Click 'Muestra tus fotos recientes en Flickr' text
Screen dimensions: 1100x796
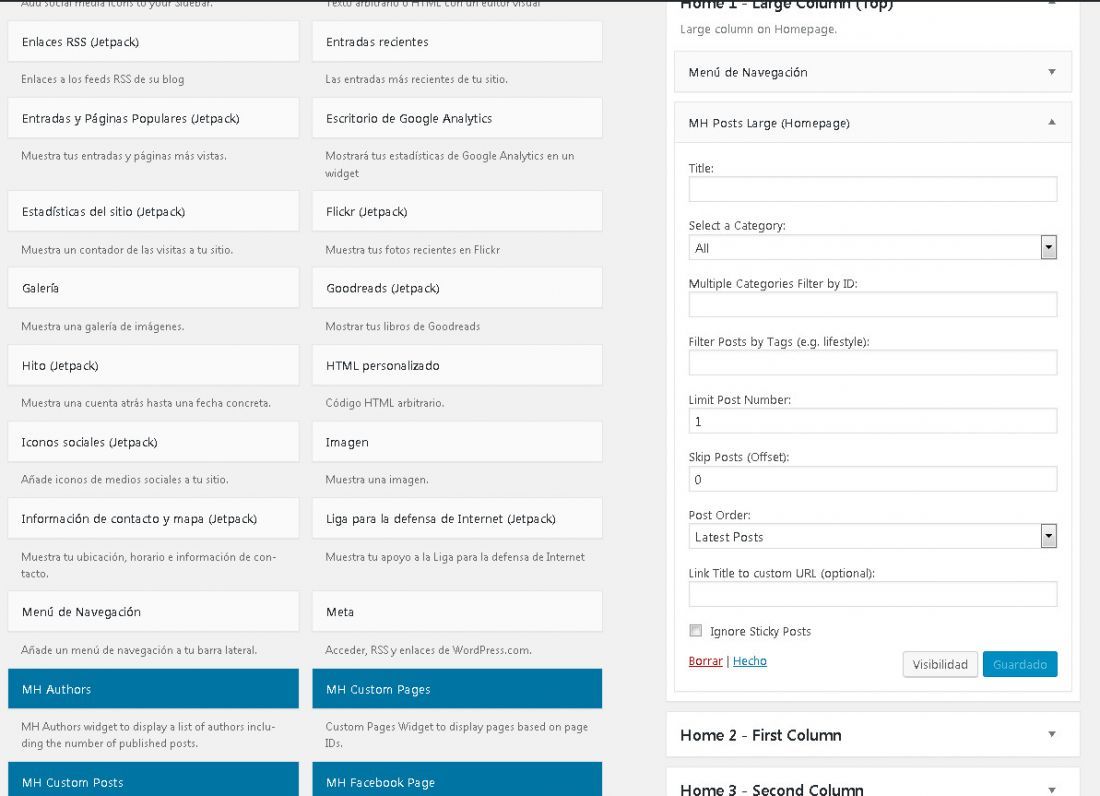pos(412,250)
